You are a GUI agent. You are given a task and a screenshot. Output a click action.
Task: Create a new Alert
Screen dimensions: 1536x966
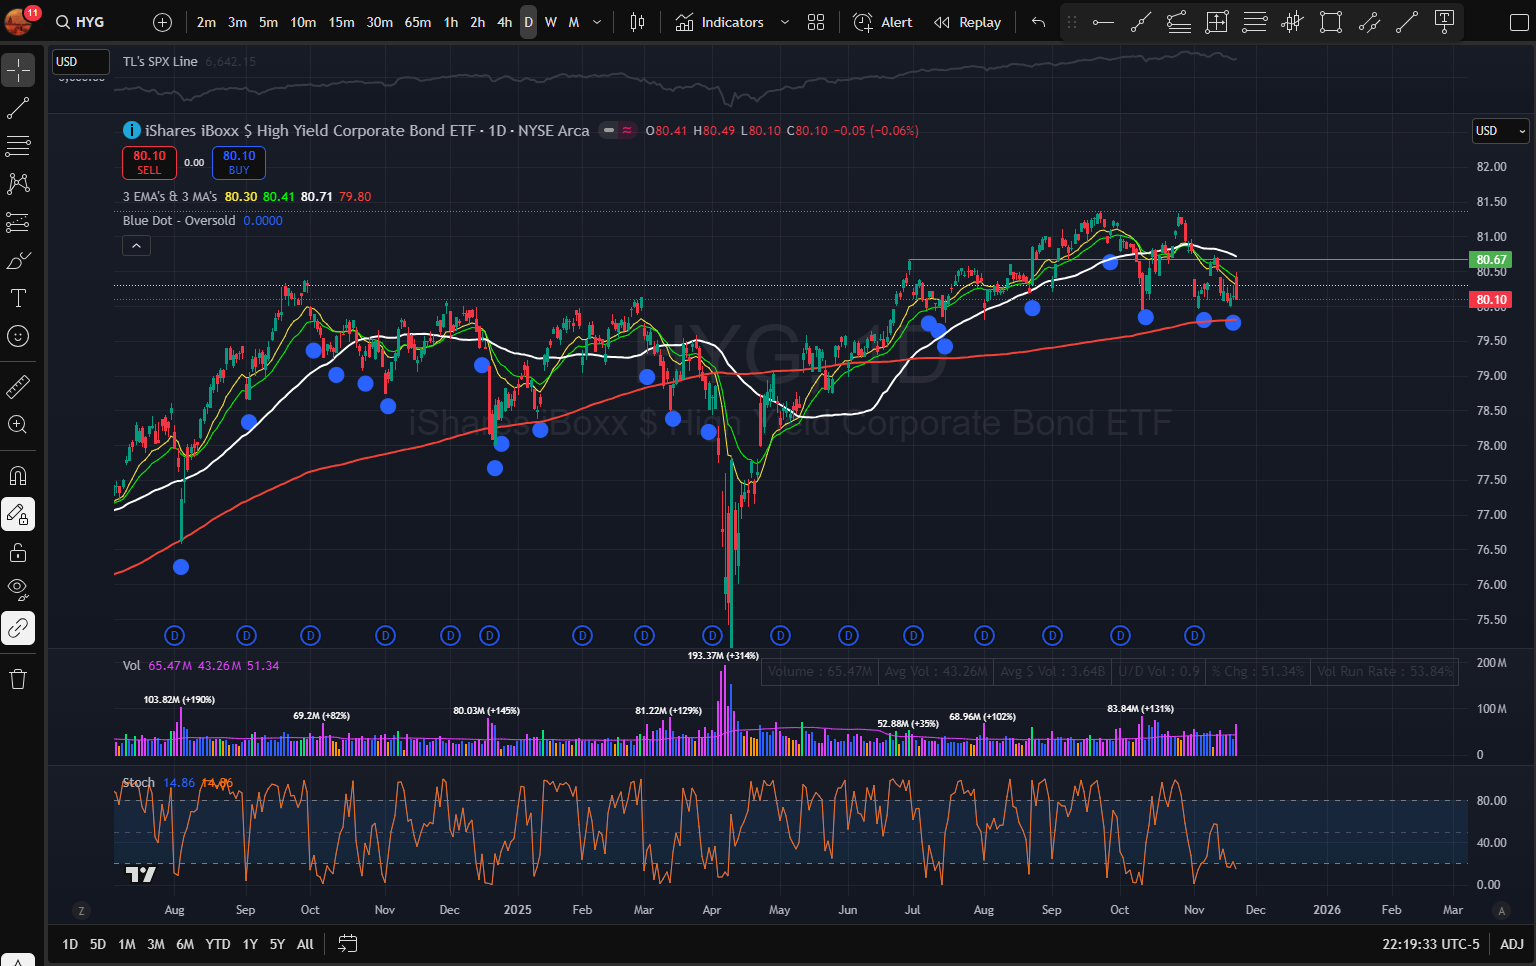[883, 22]
